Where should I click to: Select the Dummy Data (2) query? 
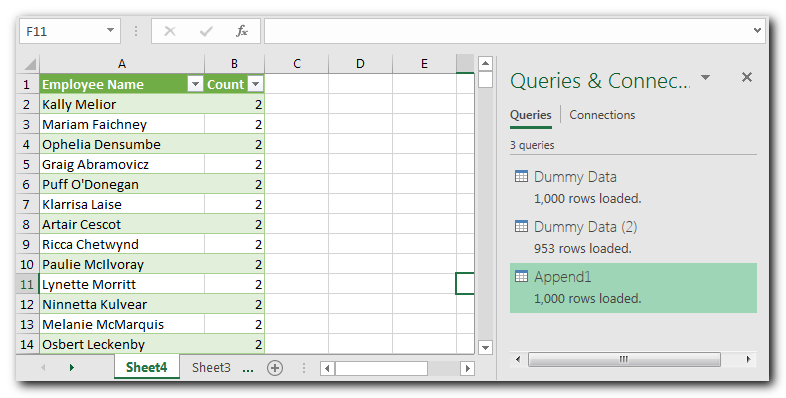(633, 238)
